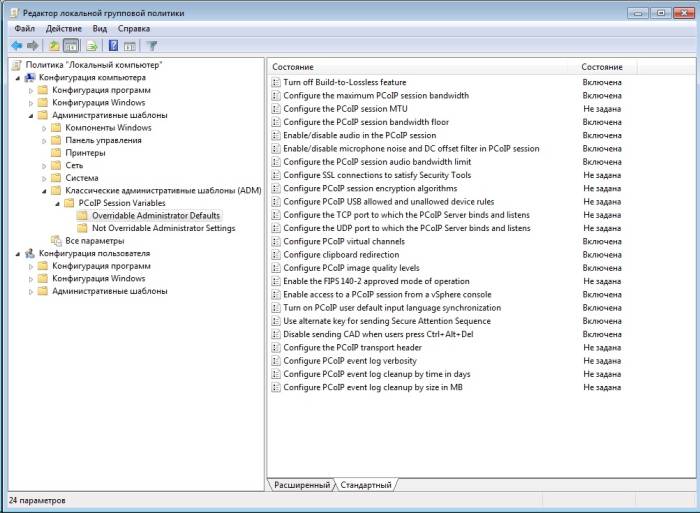The image size is (700, 513).
Task: Click the policy icon for Configure PCoIP virtual channels
Action: click(x=276, y=242)
